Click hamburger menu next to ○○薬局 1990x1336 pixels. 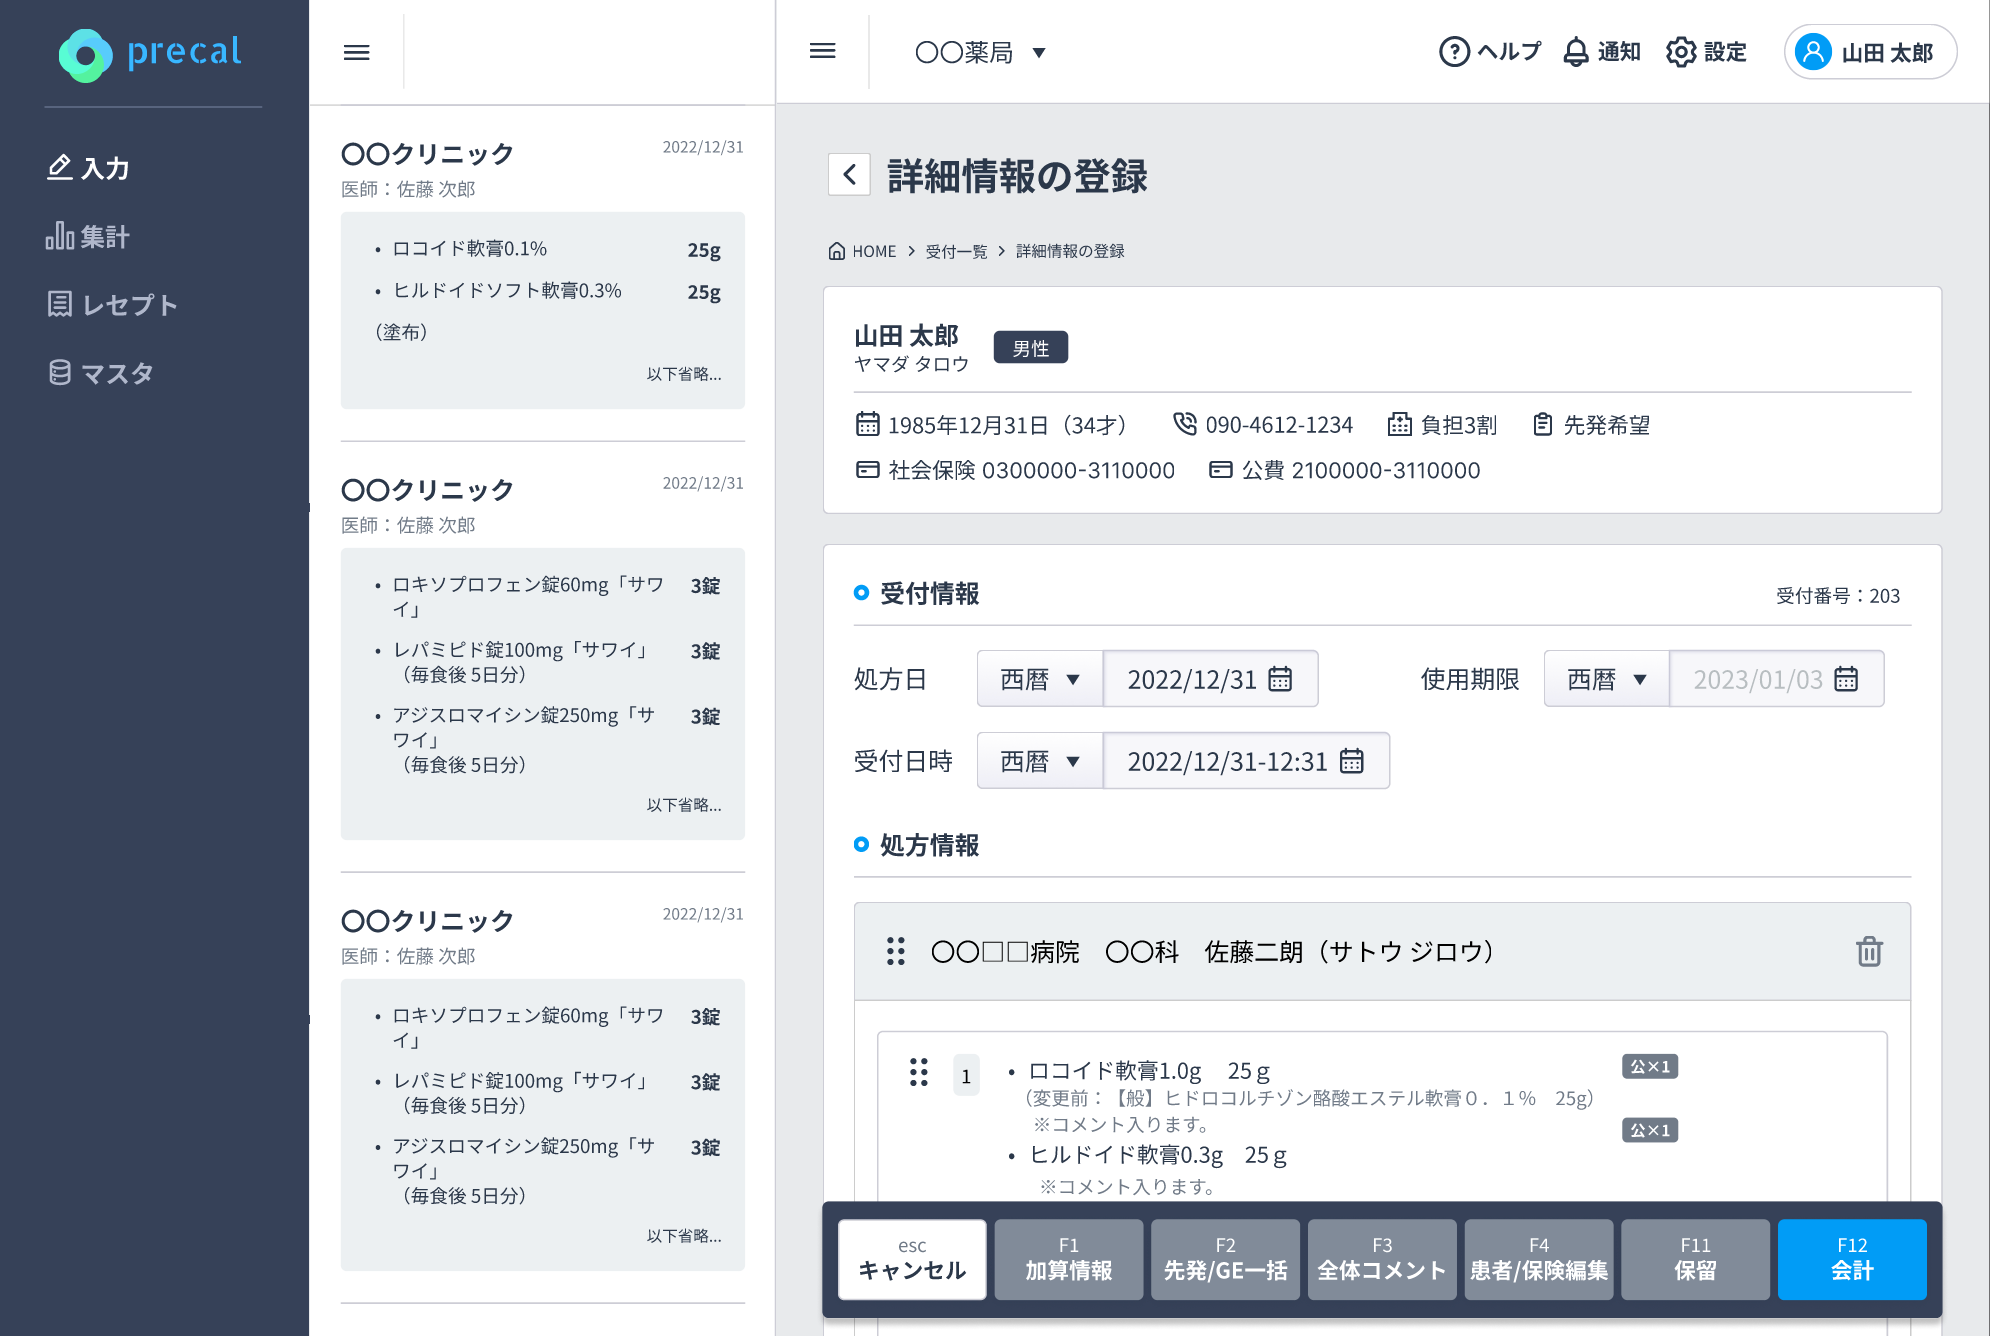tap(822, 51)
